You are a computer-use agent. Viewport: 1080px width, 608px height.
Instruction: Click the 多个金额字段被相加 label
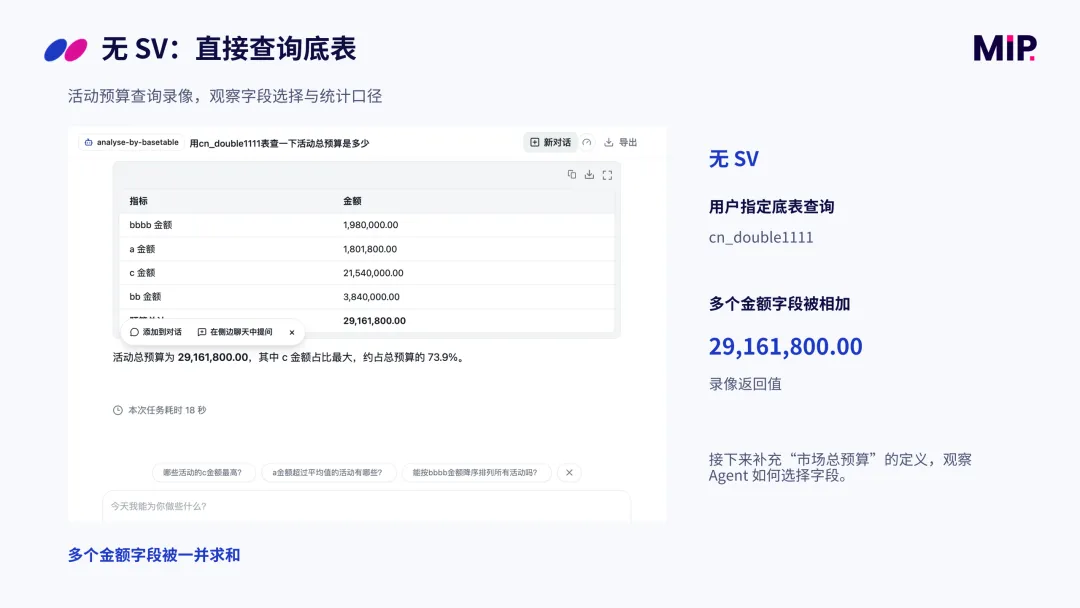click(x=779, y=304)
